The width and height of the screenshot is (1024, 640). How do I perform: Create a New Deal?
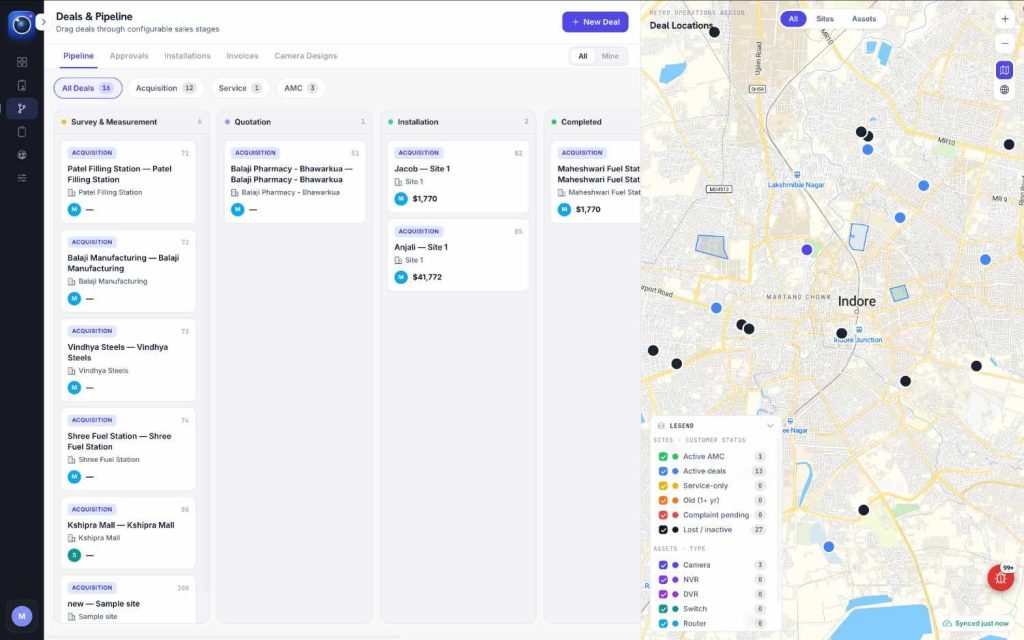click(x=595, y=22)
